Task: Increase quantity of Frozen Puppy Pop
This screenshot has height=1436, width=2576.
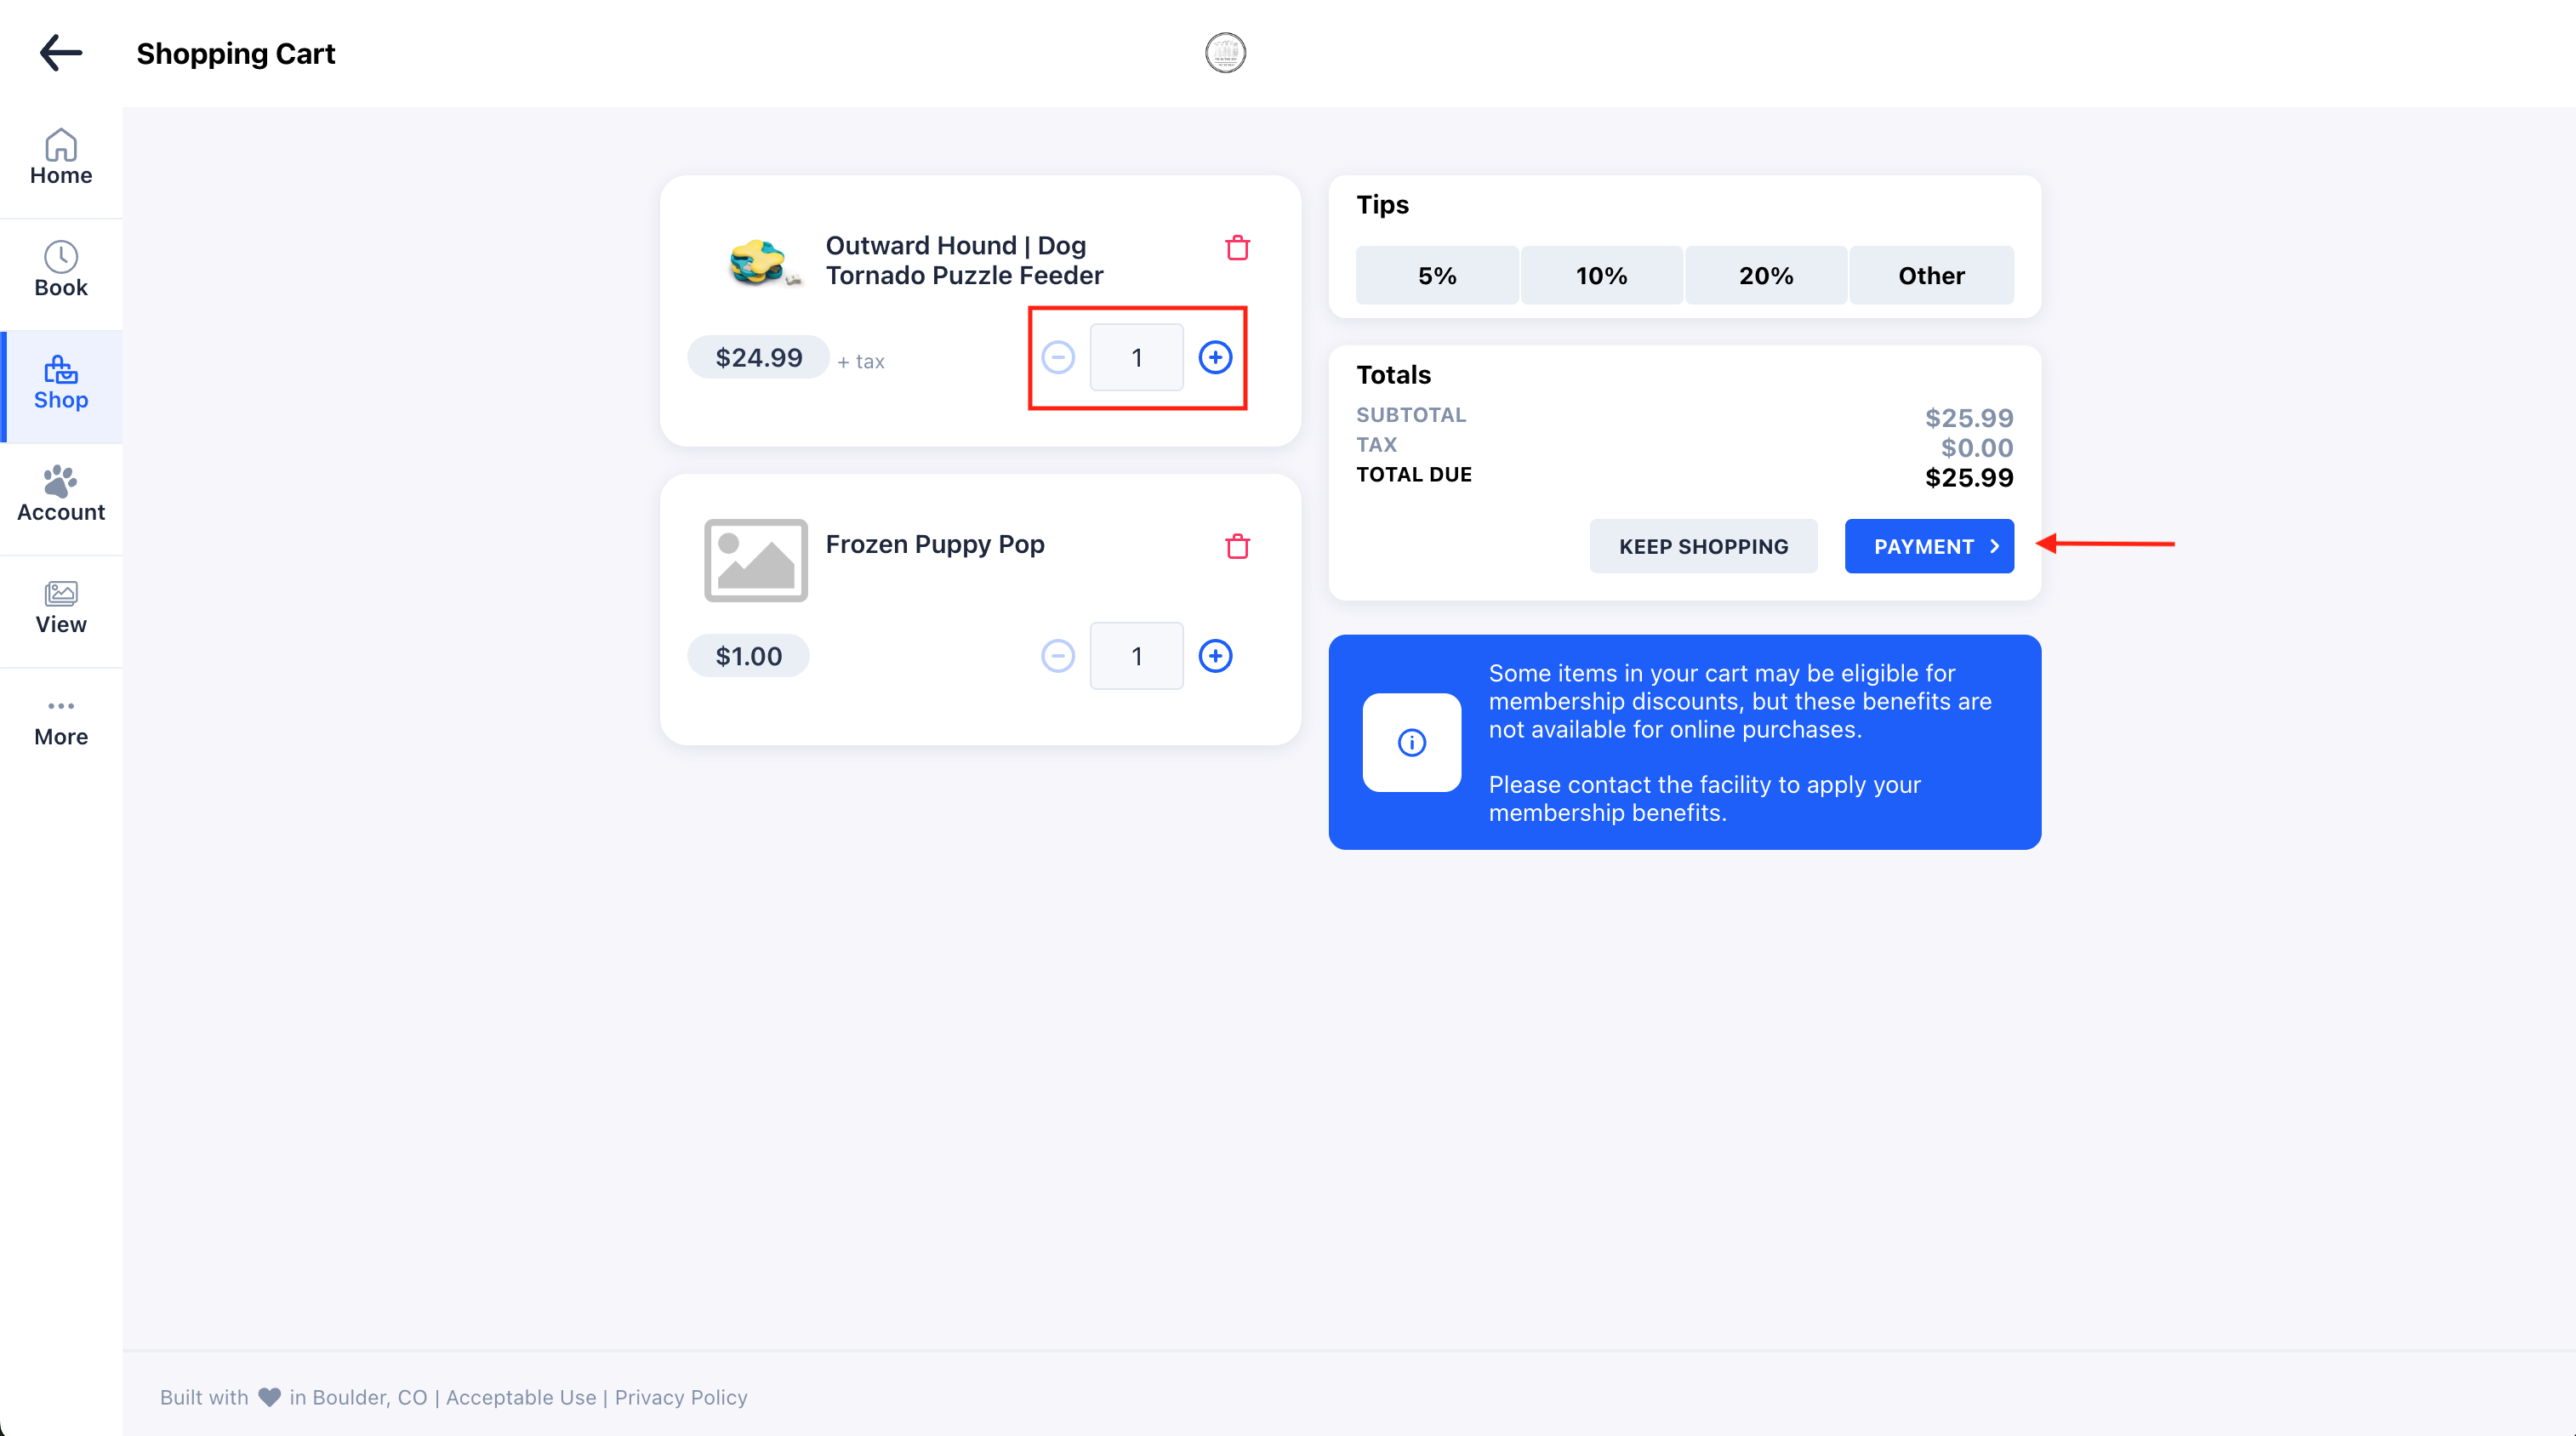Action: (x=1215, y=656)
